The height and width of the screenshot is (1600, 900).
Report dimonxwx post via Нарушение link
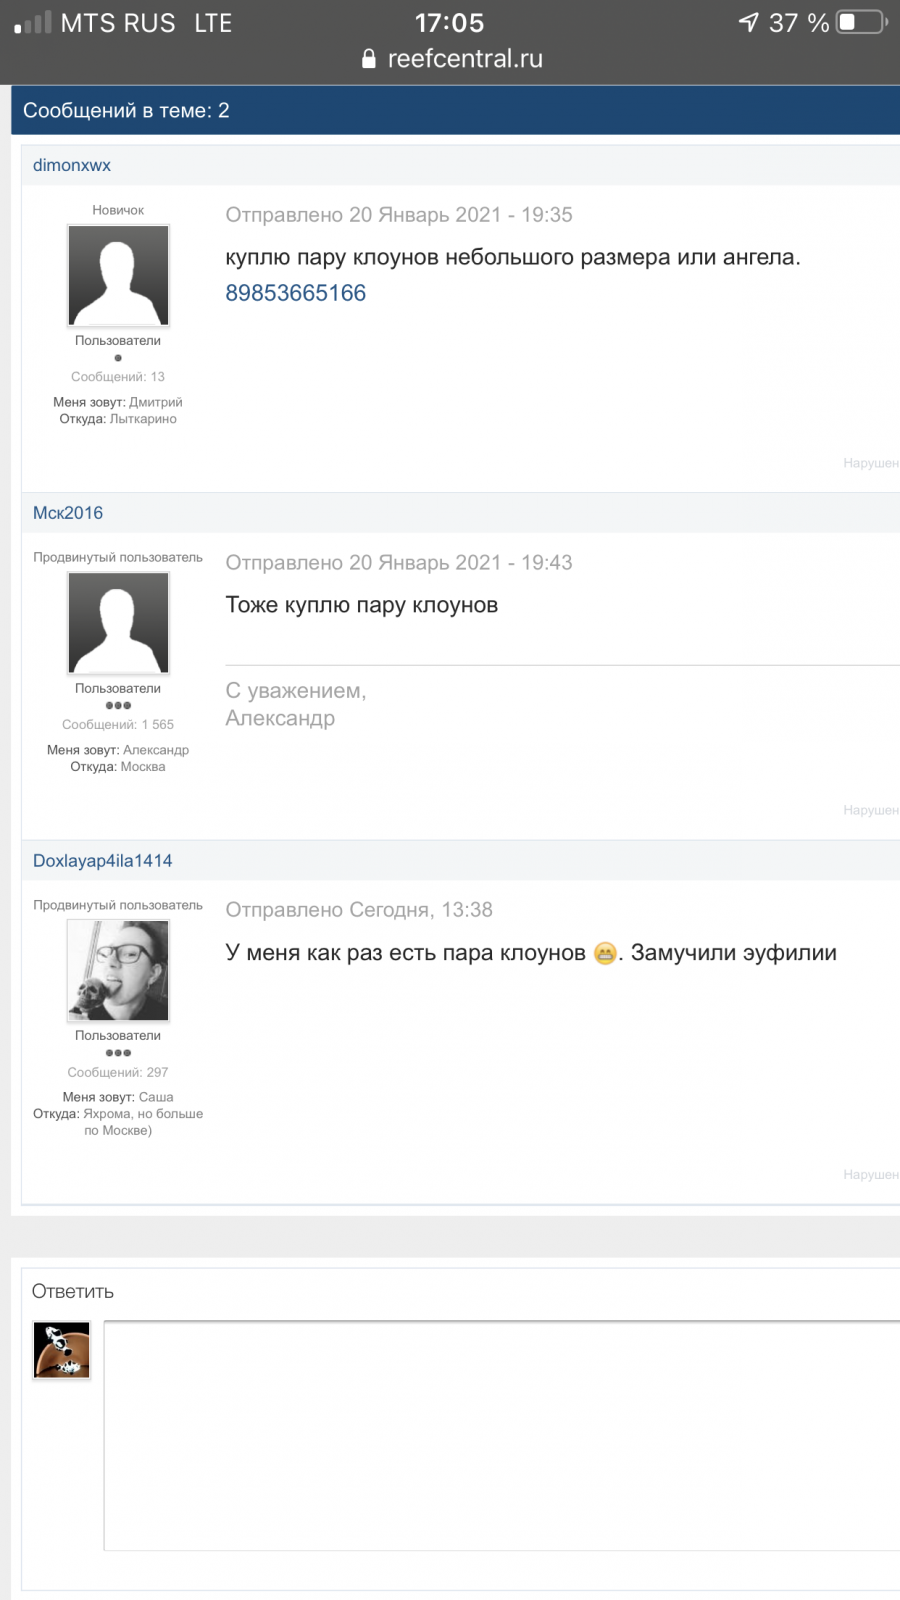tap(871, 463)
